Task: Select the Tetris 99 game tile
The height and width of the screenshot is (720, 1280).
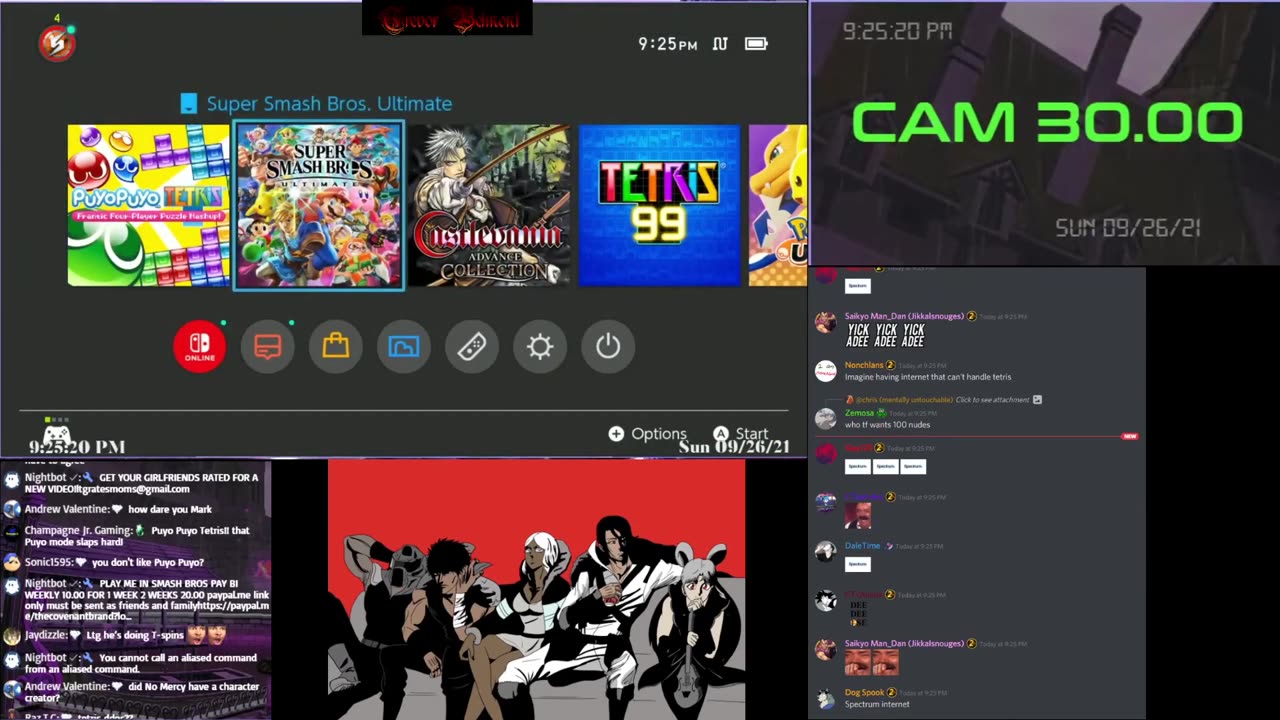Action: pyautogui.click(x=660, y=205)
